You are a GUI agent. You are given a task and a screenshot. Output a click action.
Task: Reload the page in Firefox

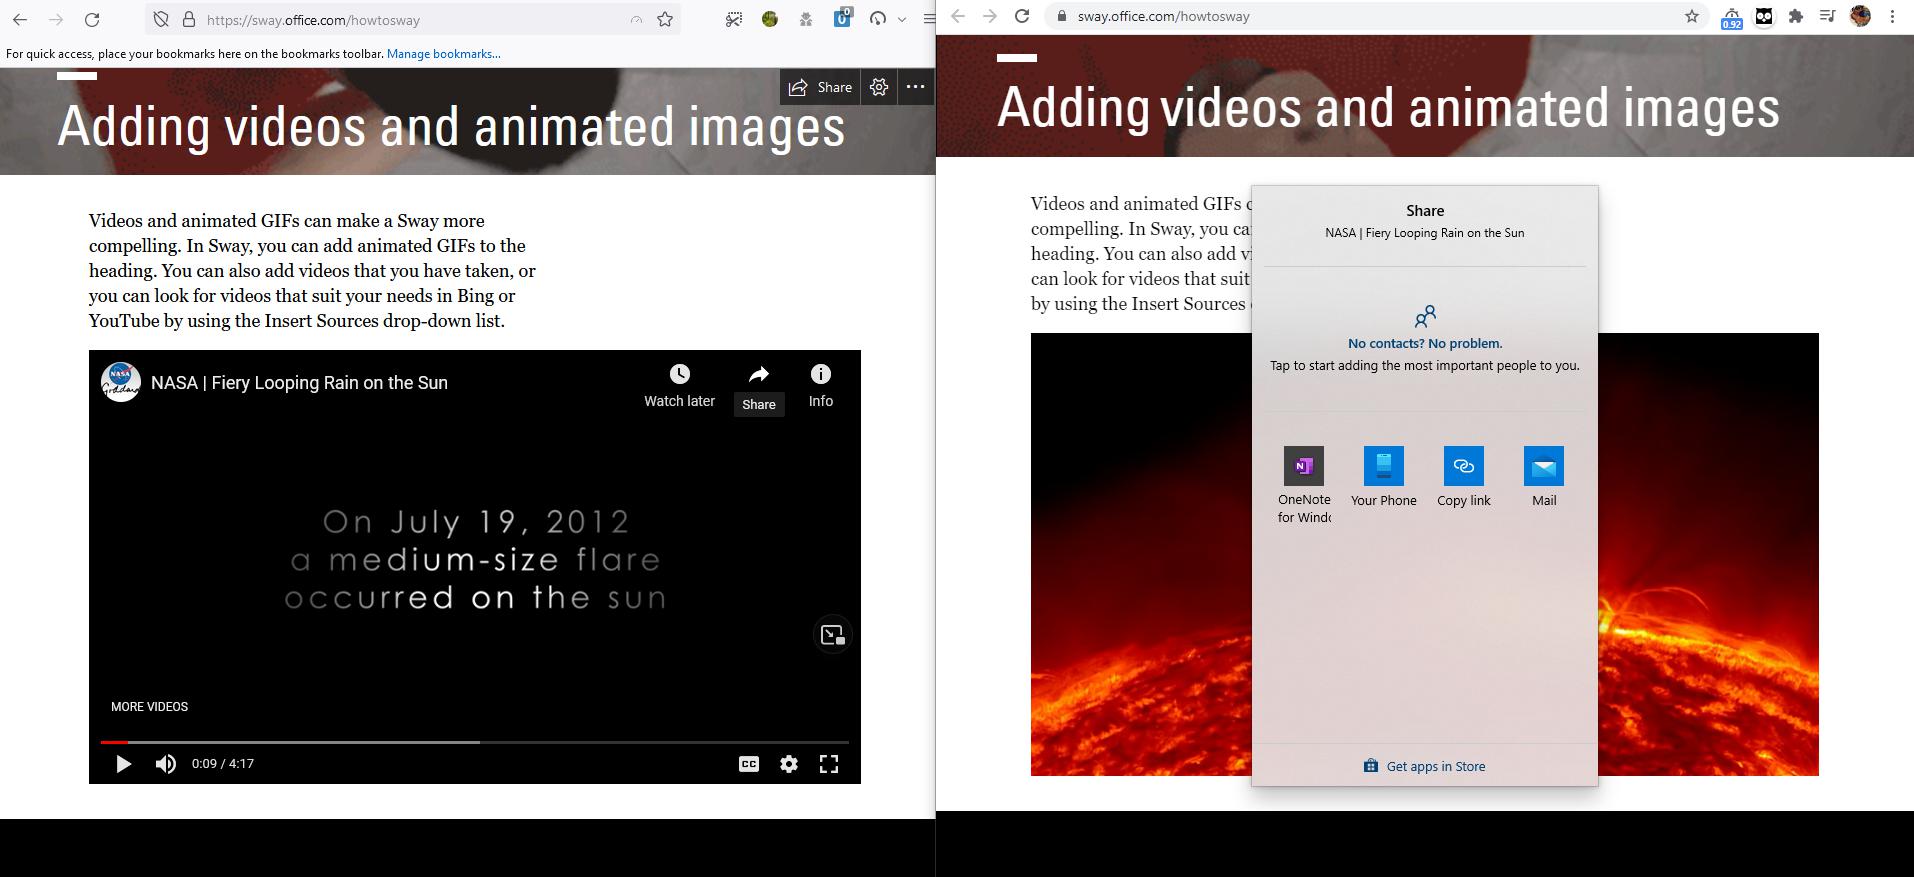point(92,19)
